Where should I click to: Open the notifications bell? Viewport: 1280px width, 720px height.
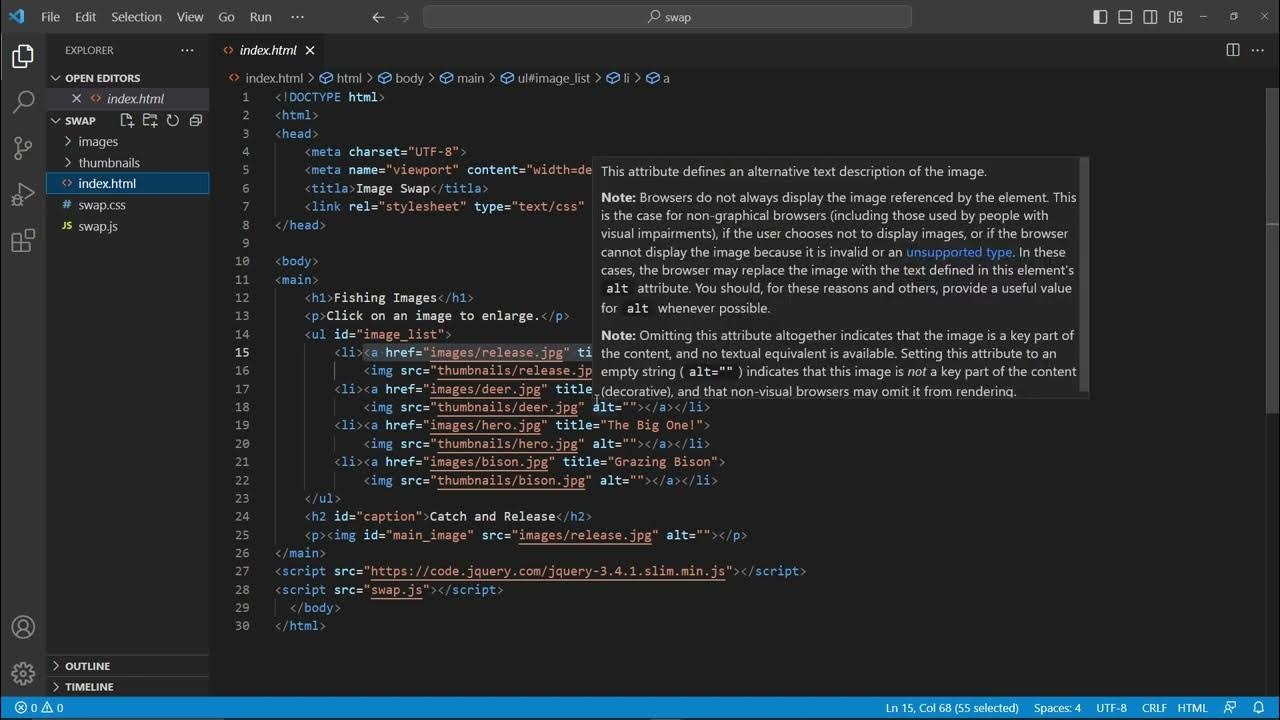click(1257, 708)
